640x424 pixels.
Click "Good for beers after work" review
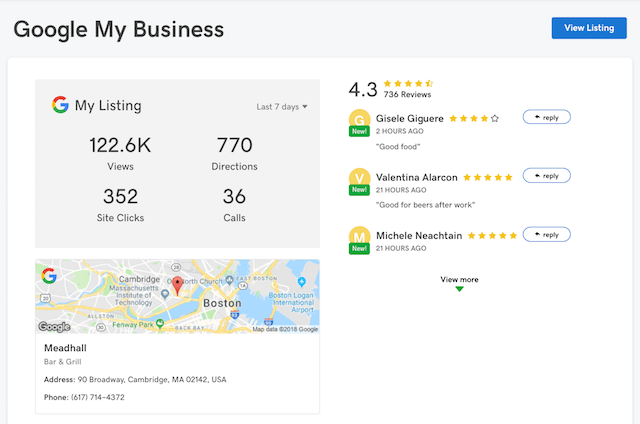click(425, 205)
